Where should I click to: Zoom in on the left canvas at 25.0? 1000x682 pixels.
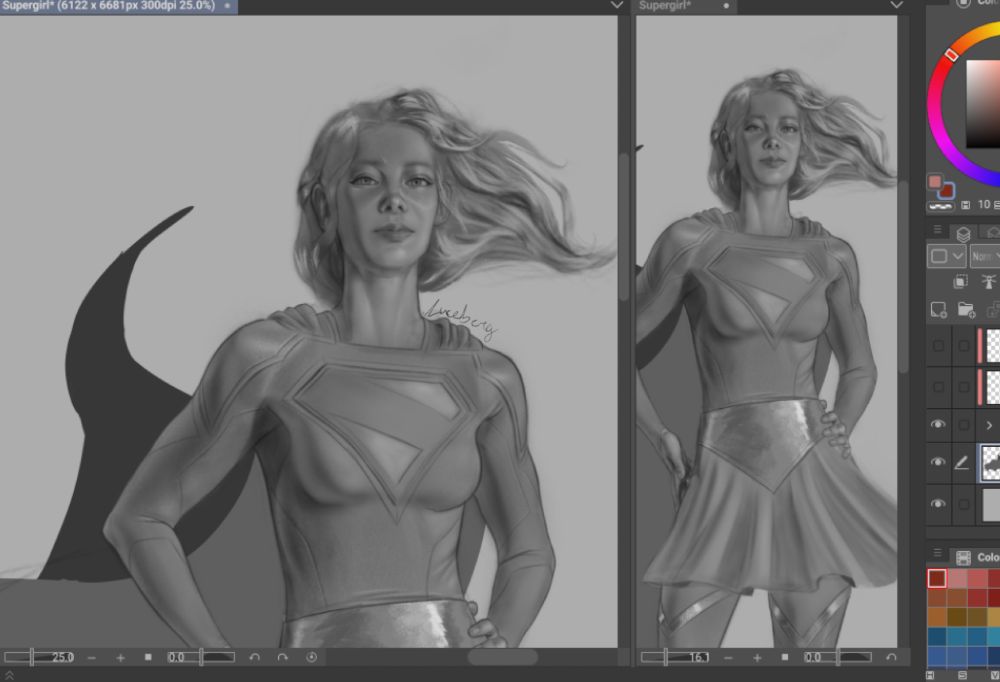point(120,657)
